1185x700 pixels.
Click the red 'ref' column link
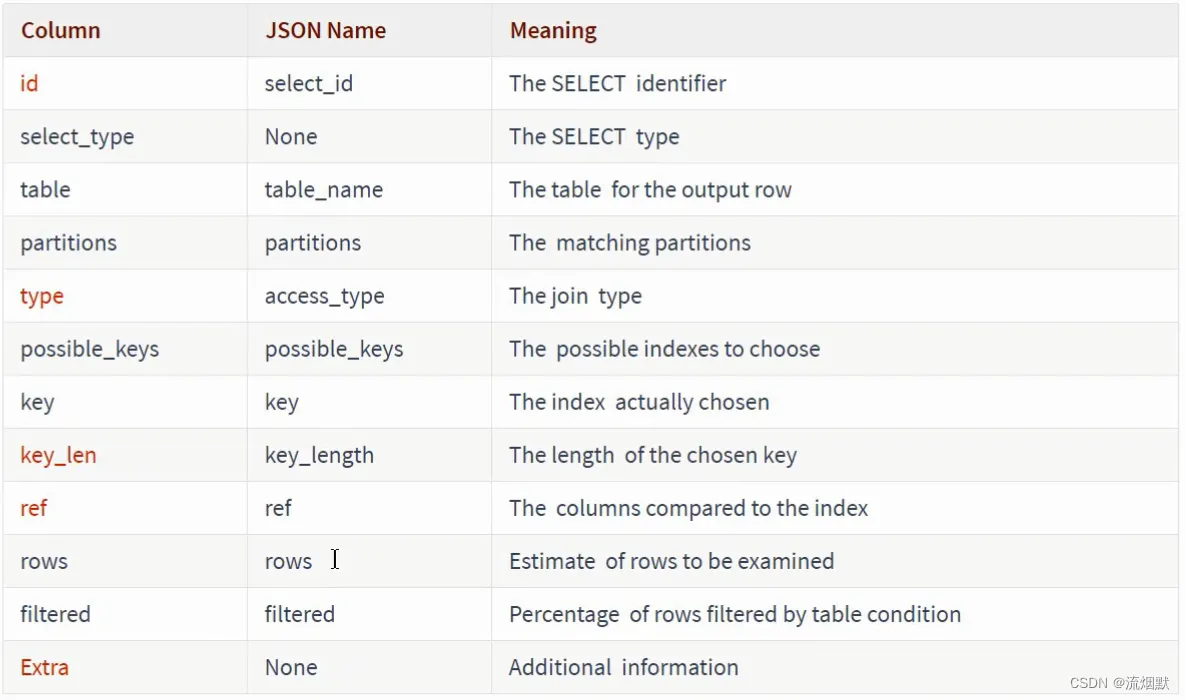[33, 508]
